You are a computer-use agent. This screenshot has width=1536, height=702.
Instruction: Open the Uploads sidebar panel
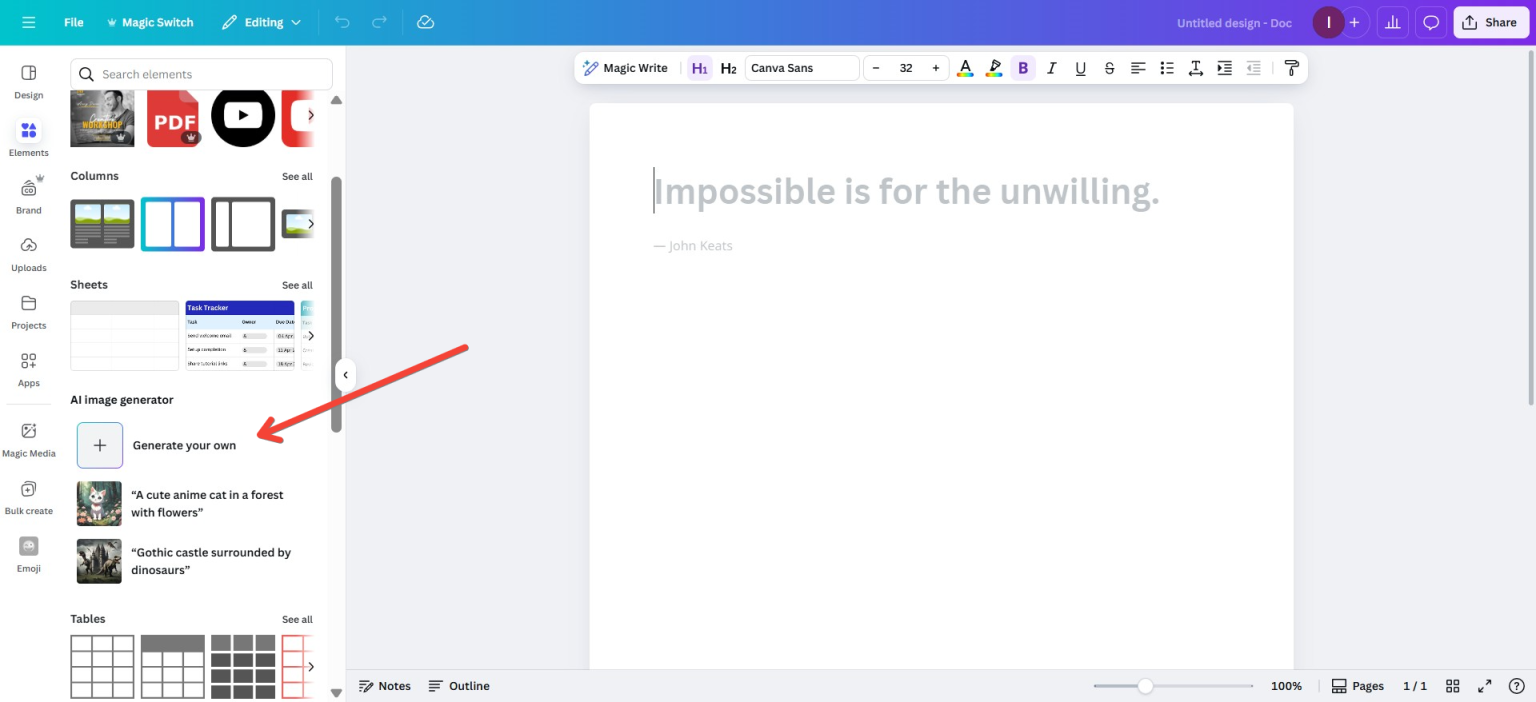29,254
